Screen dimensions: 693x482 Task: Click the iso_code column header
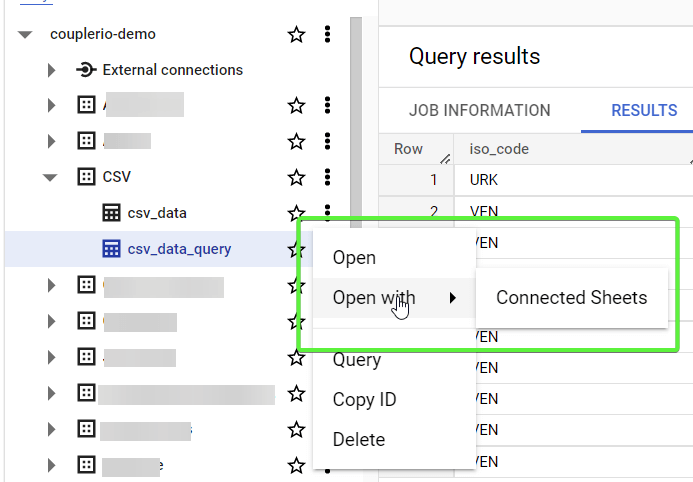pyautogui.click(x=499, y=149)
